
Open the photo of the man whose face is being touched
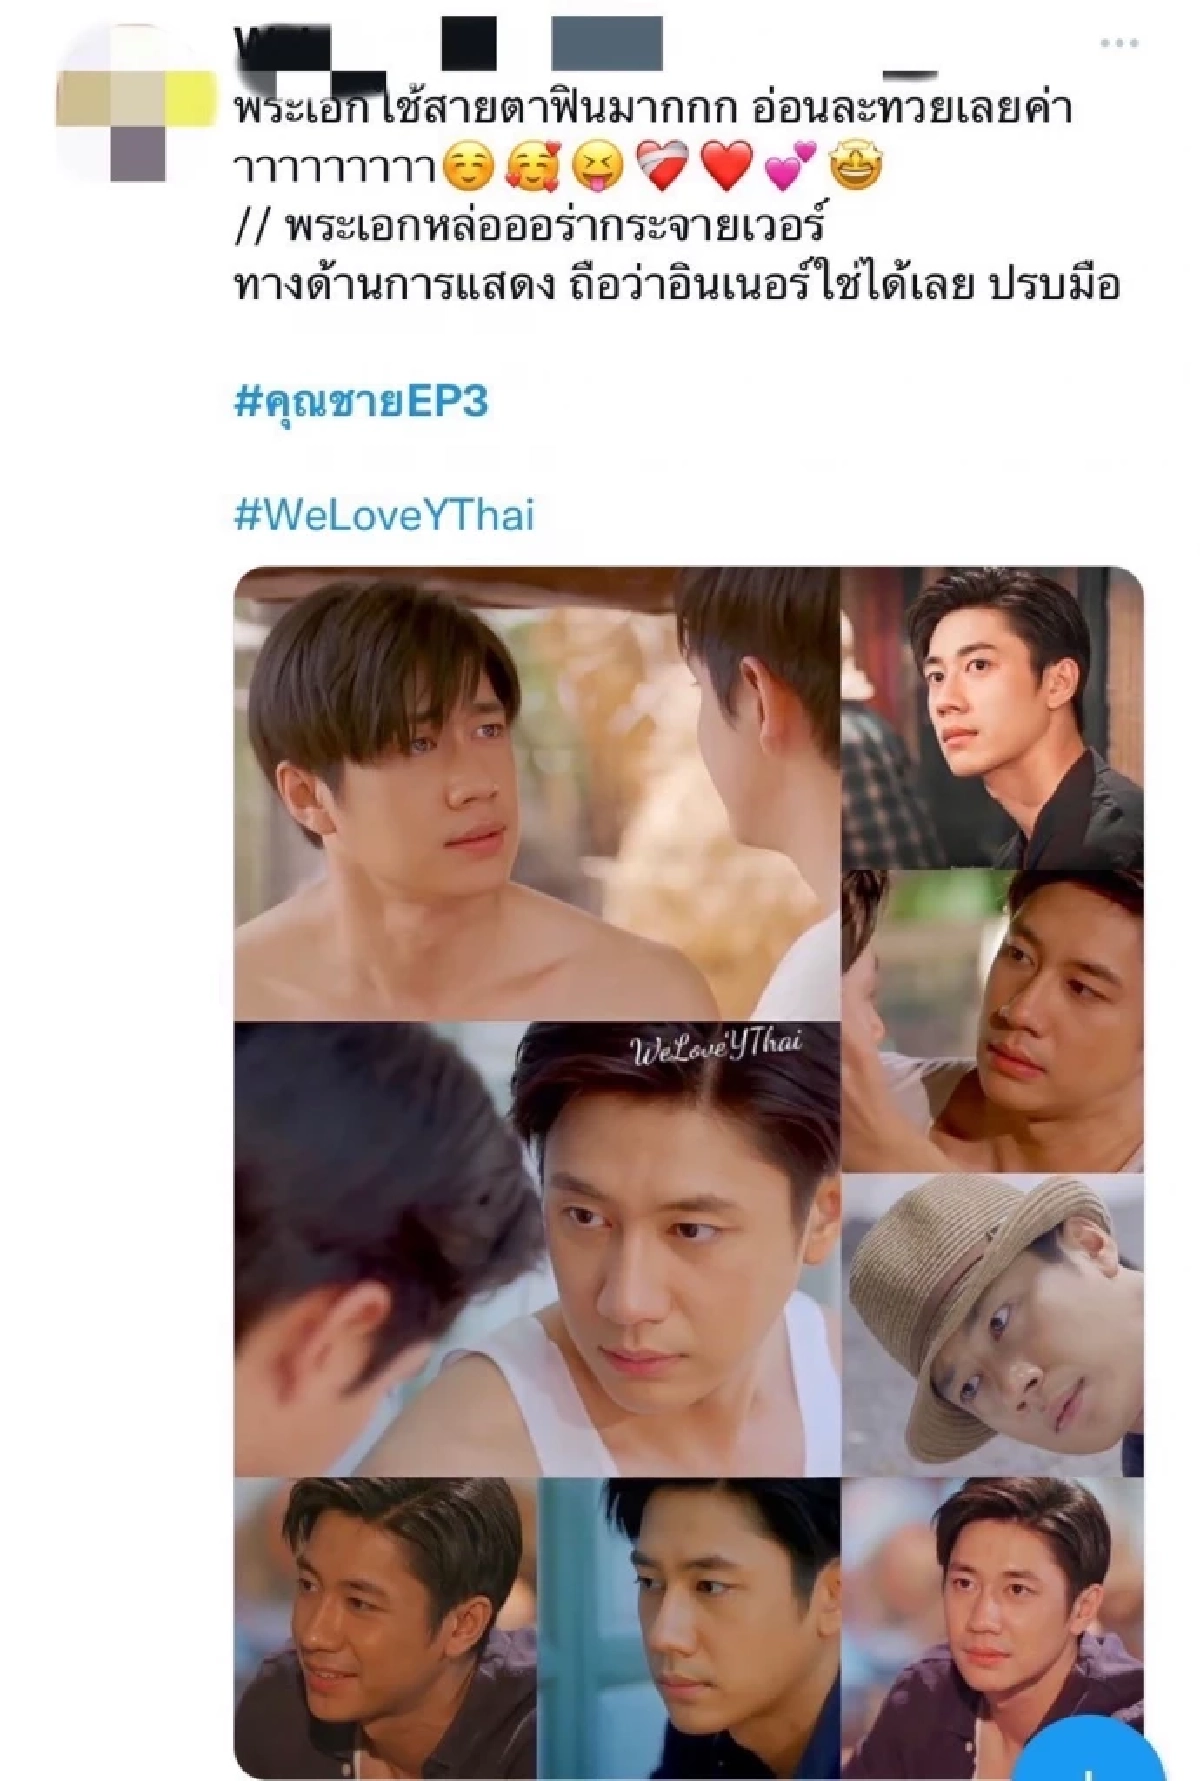click(992, 1021)
